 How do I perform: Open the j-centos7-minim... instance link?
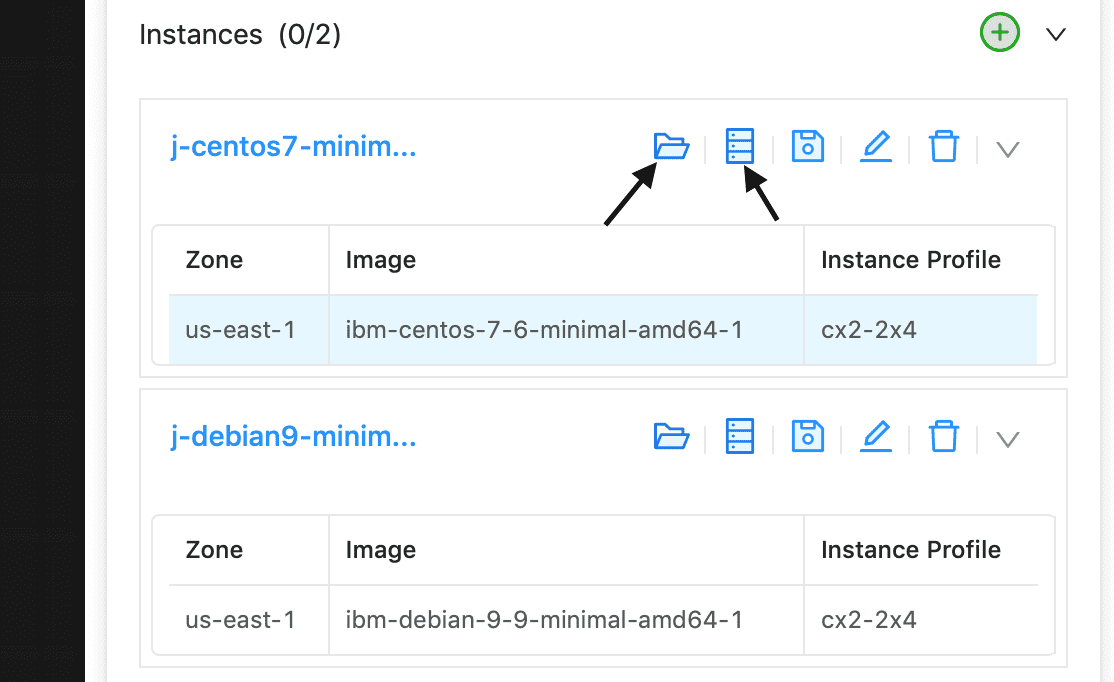pyautogui.click(x=293, y=146)
